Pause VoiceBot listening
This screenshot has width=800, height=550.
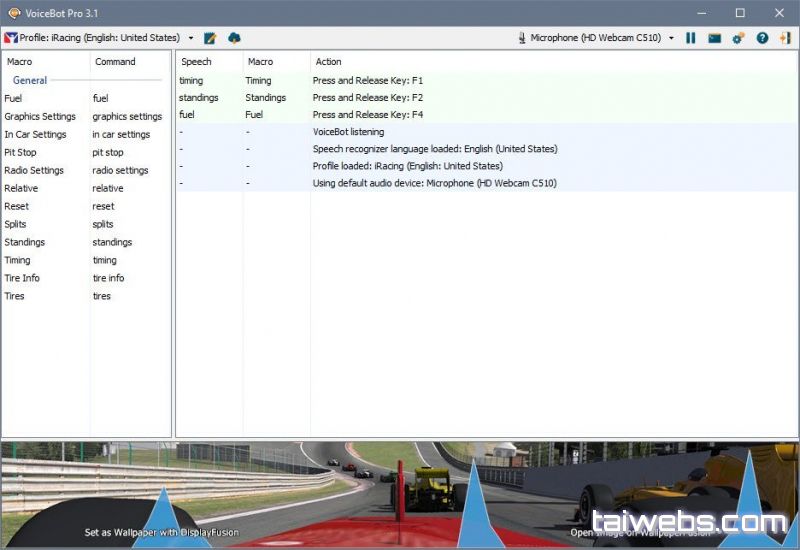pyautogui.click(x=690, y=38)
